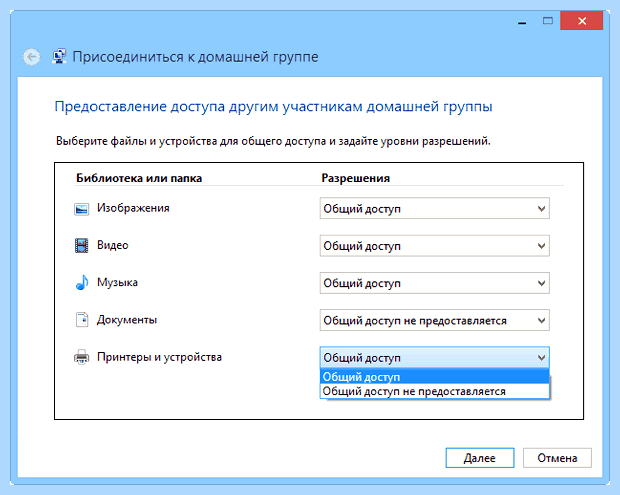Click the Далее button

pyautogui.click(x=480, y=458)
